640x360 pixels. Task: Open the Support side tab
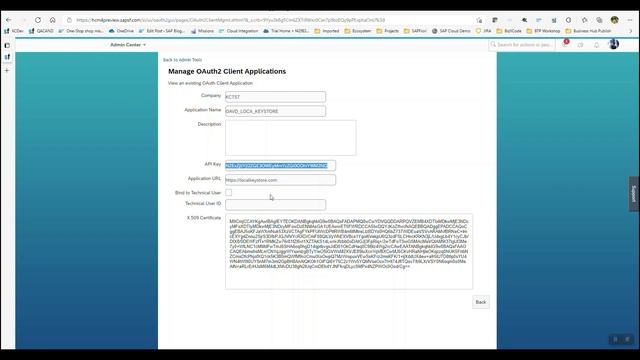tap(633, 194)
